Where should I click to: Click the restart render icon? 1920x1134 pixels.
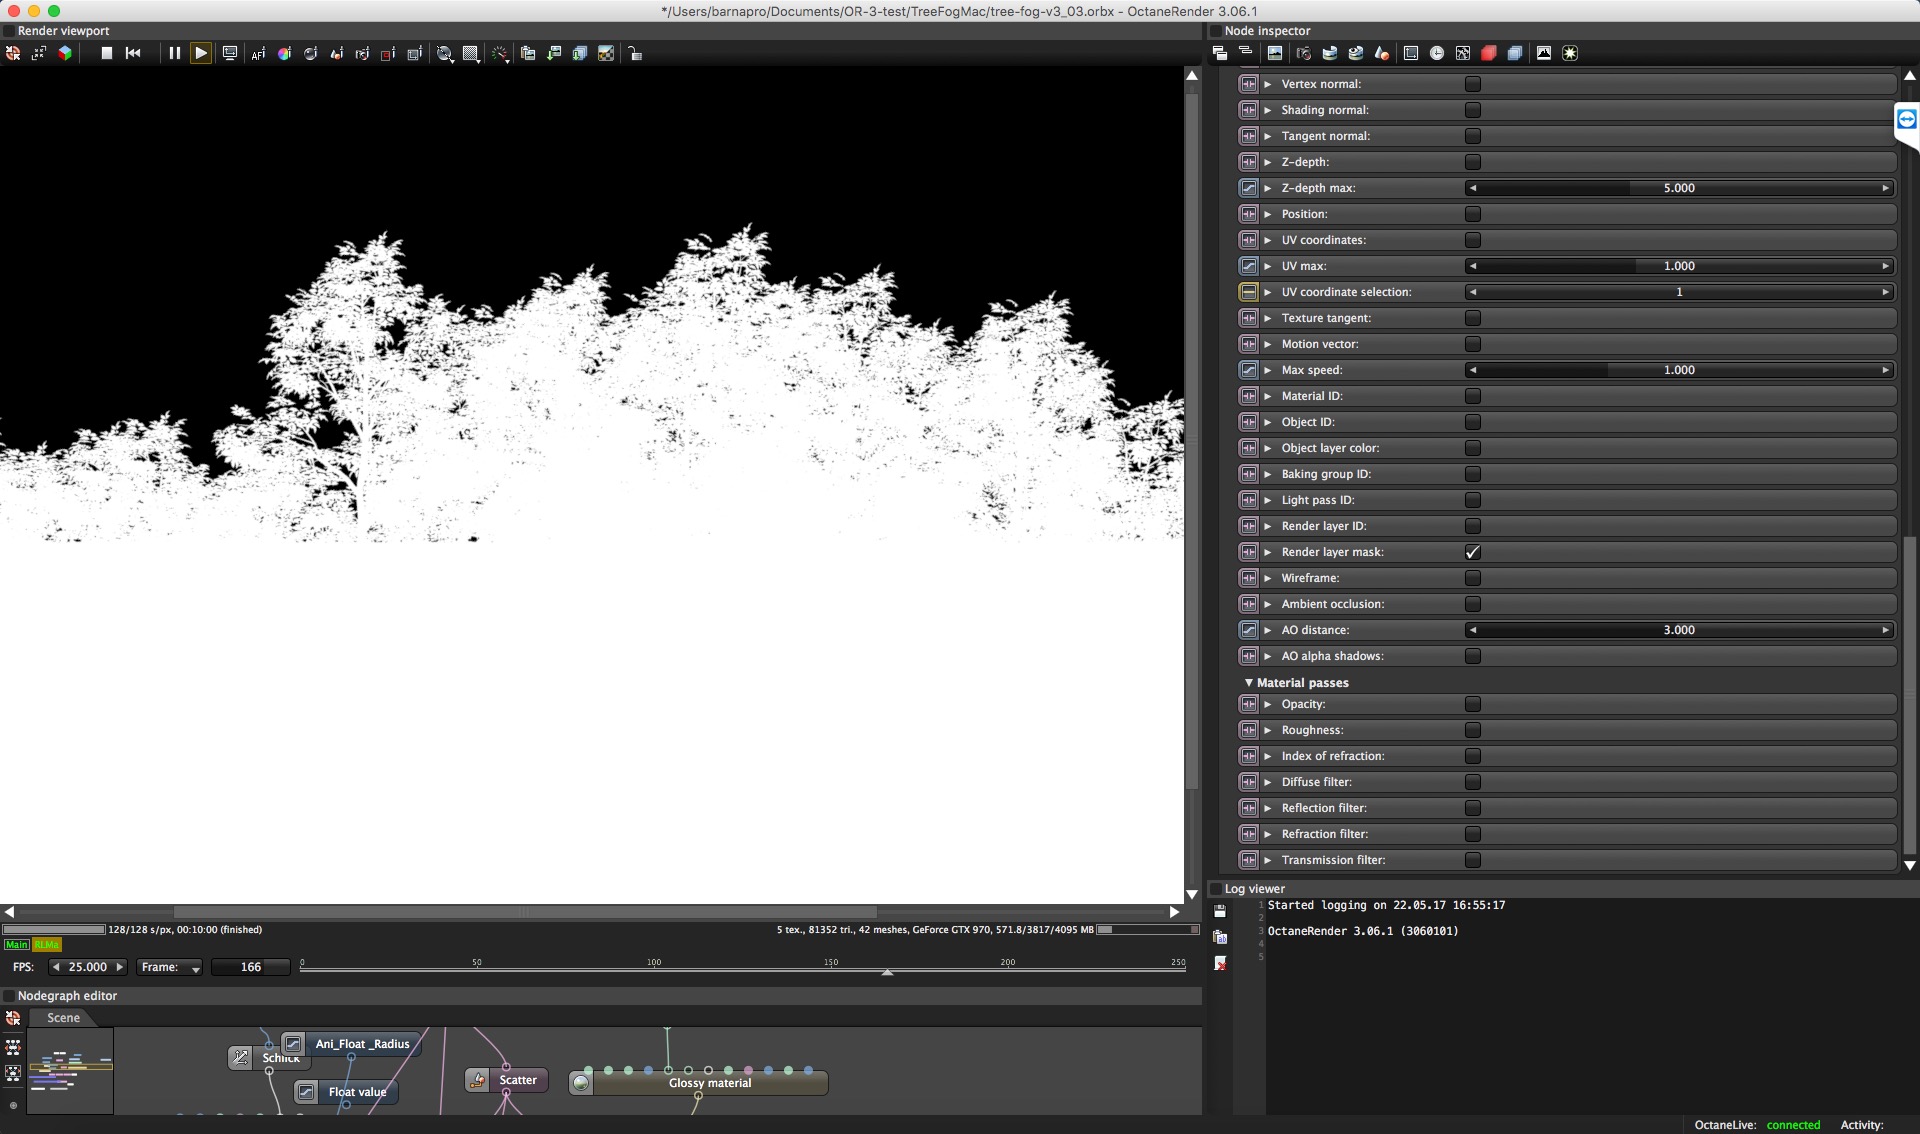click(x=133, y=53)
